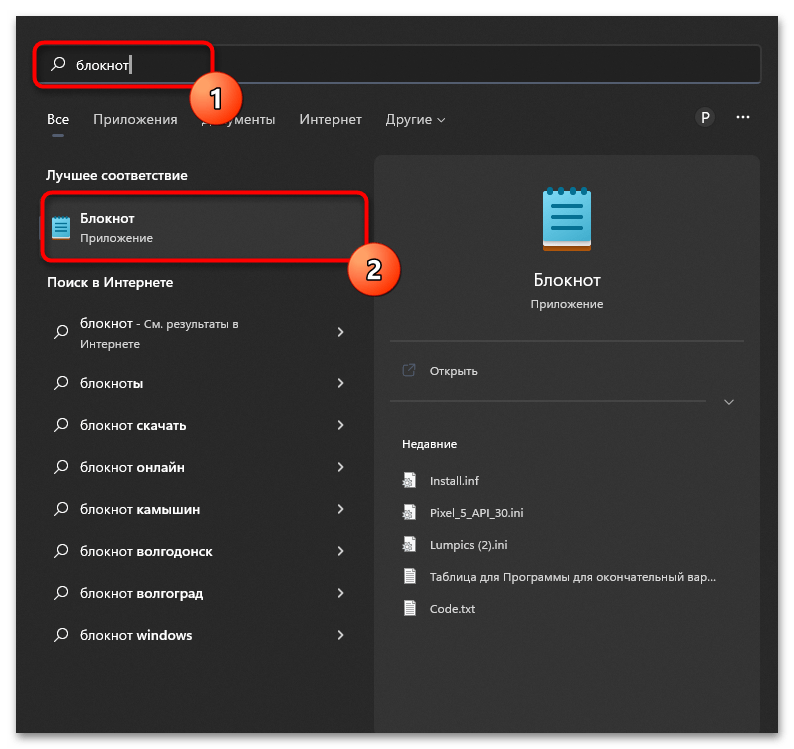Viewport: 794px width, 749px height.
Task: Open the 'Другие' filter dropdown
Action: (415, 120)
